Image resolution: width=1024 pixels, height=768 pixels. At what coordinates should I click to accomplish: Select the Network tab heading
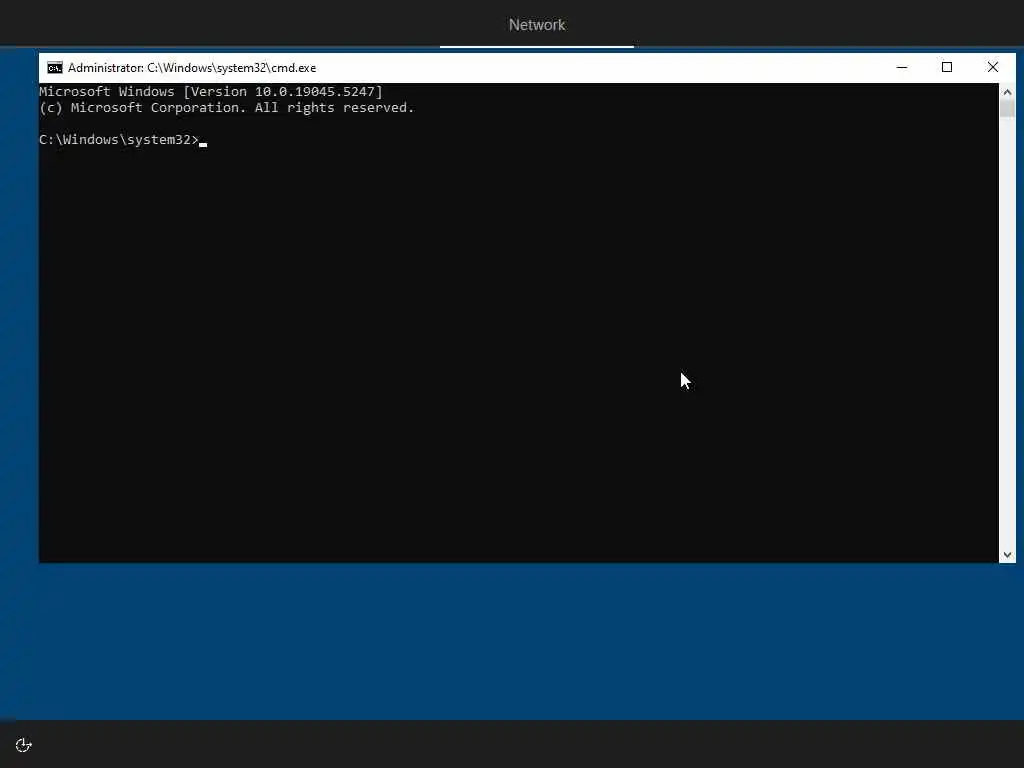click(x=537, y=25)
